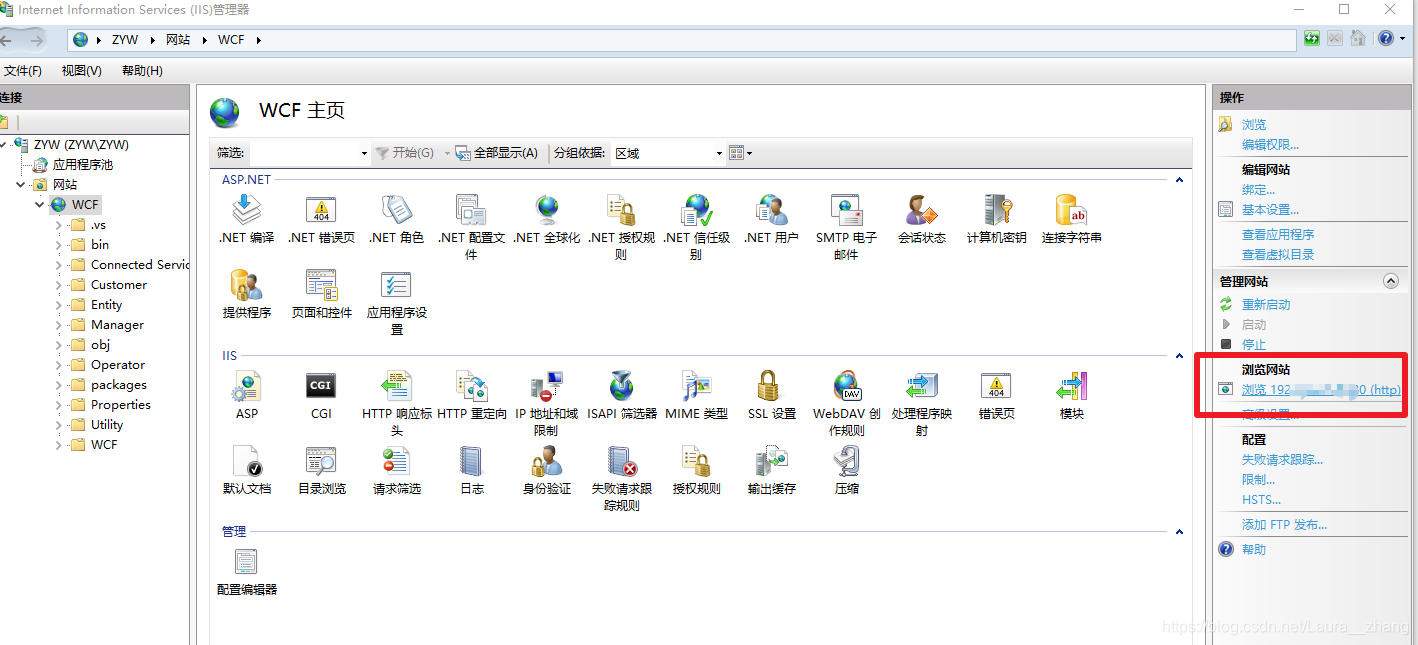Click the 基本设置... action link

(1270, 210)
